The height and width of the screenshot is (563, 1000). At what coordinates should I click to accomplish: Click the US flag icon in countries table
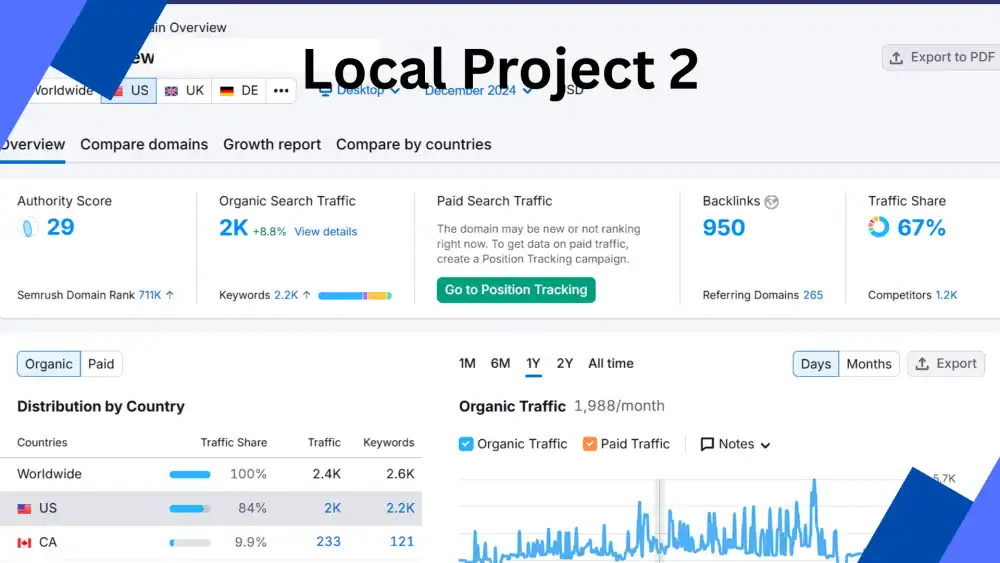click(x=25, y=509)
